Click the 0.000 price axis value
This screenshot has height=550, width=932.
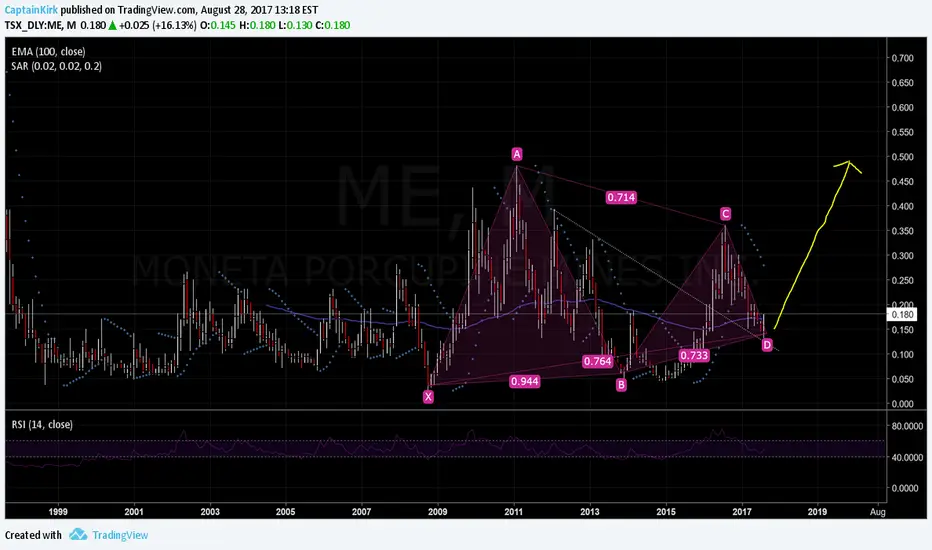(x=902, y=404)
